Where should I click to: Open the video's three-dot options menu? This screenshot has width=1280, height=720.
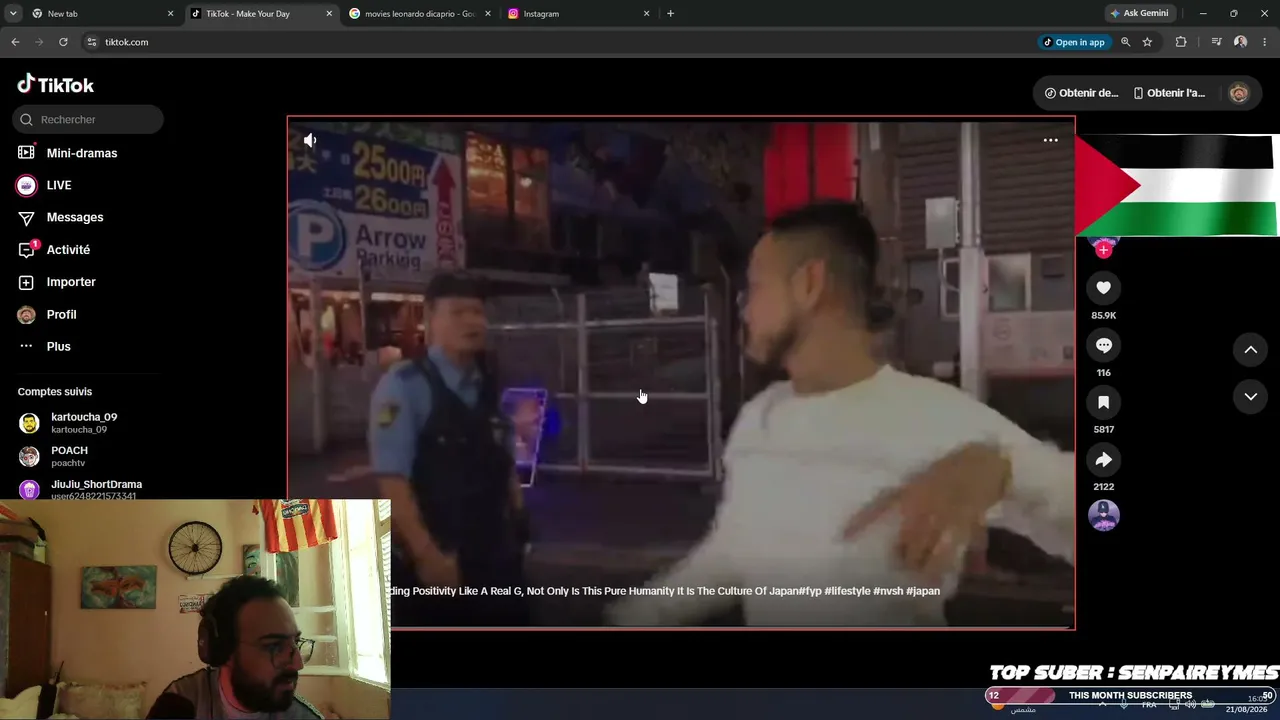tap(1050, 140)
